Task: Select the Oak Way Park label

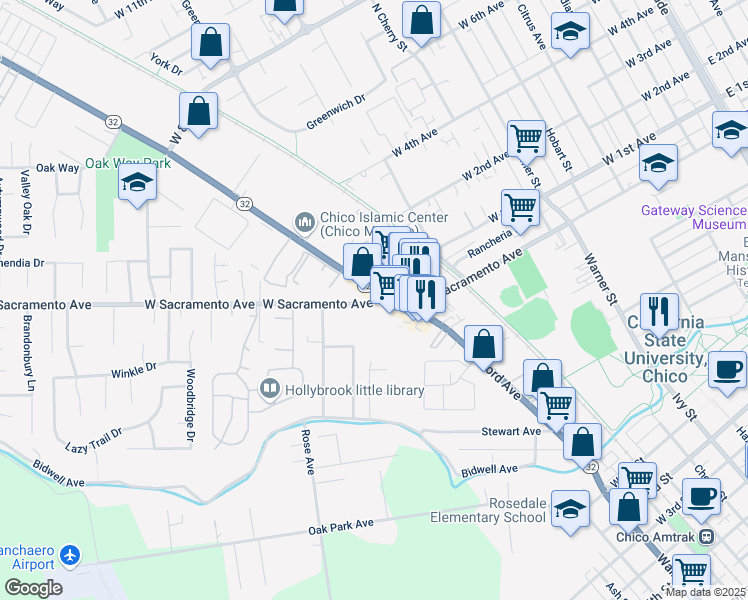Action: [x=128, y=163]
